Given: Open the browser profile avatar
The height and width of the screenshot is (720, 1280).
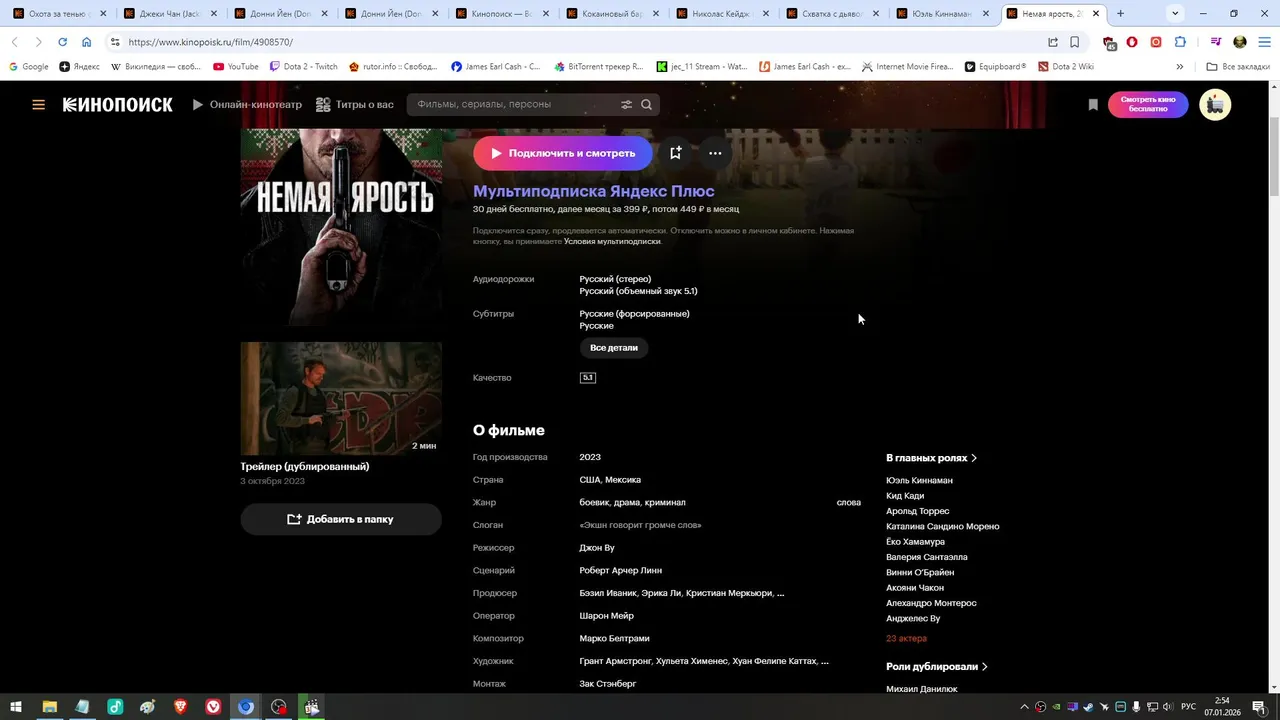Looking at the screenshot, I should 1240,42.
